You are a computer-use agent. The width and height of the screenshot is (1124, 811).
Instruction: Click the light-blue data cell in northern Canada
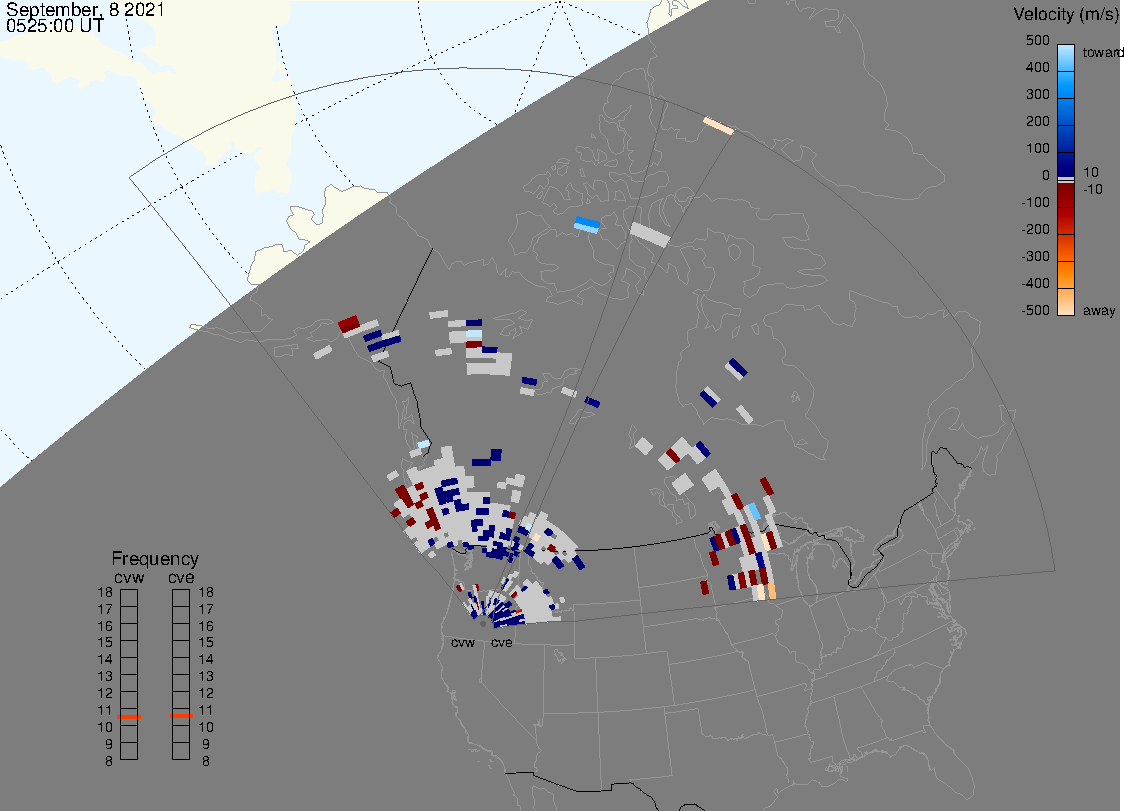point(587,225)
